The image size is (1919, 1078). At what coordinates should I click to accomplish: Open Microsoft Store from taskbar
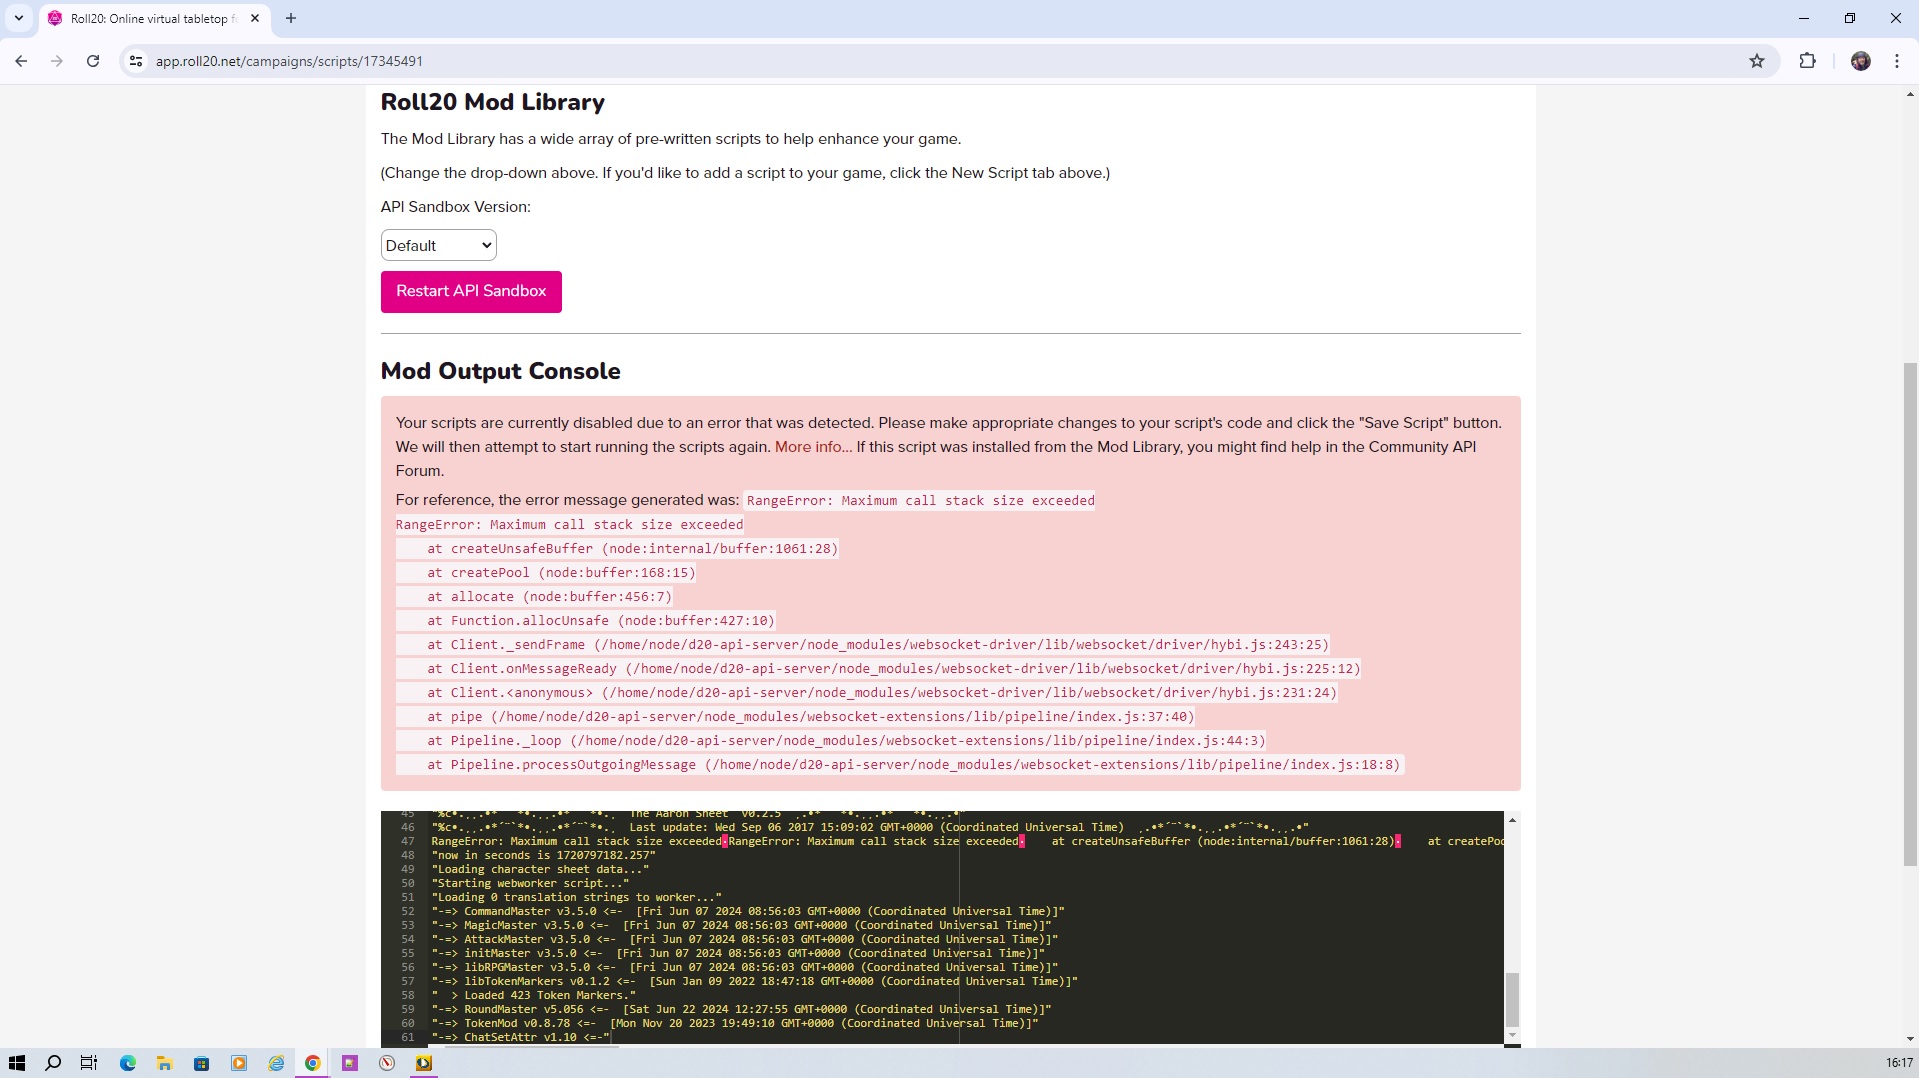(202, 1063)
